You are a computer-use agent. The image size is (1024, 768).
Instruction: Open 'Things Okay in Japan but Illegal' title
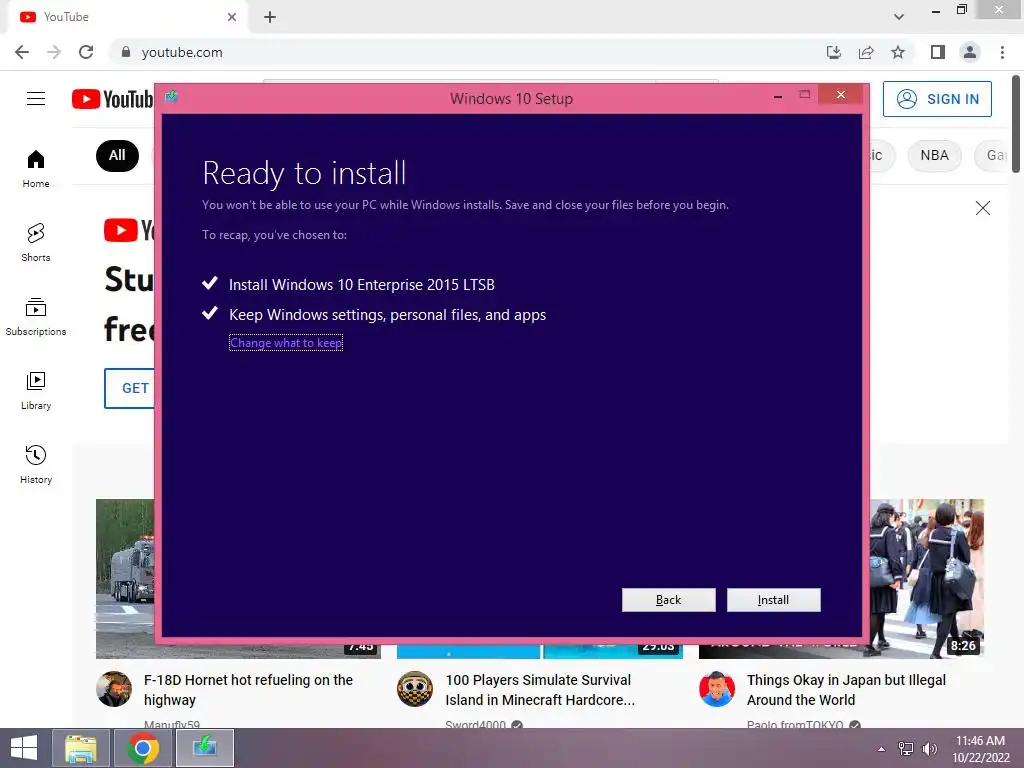[x=846, y=690]
